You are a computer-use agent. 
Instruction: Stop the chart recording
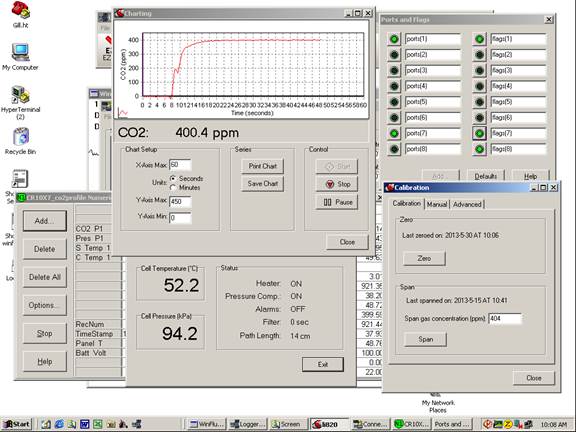tap(337, 184)
